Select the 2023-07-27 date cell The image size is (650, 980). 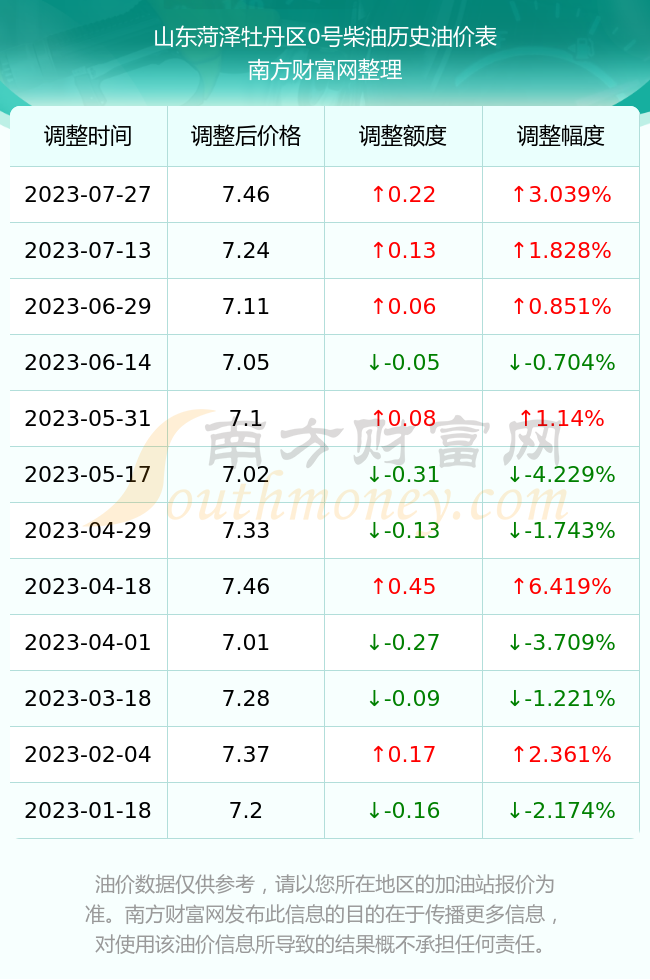(x=88, y=194)
